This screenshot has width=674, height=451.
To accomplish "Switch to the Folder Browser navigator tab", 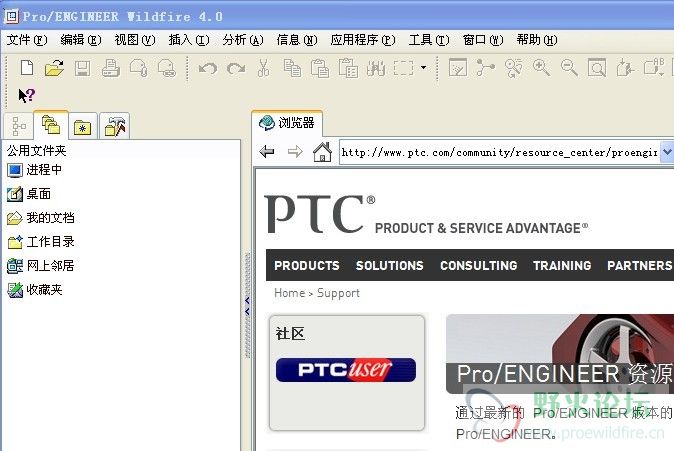I will click(51, 125).
